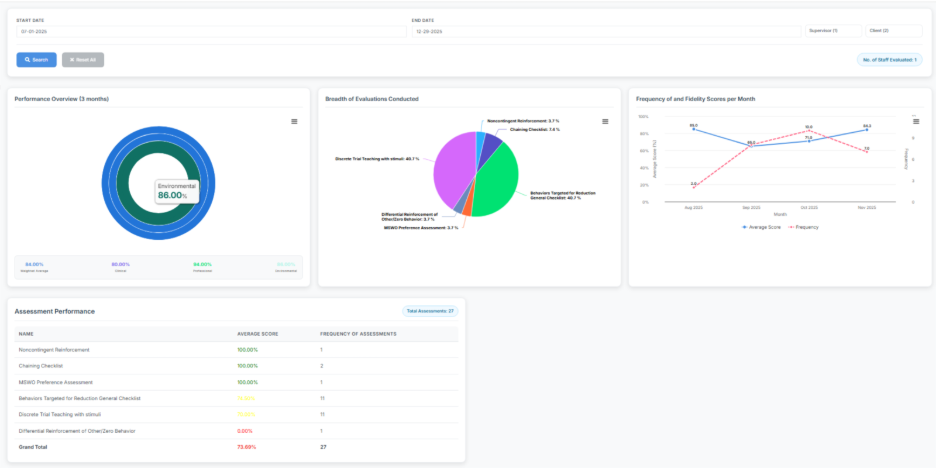936x468 pixels.
Task: Click the green Behaviors Targeted pie slice
Action: click(498, 182)
